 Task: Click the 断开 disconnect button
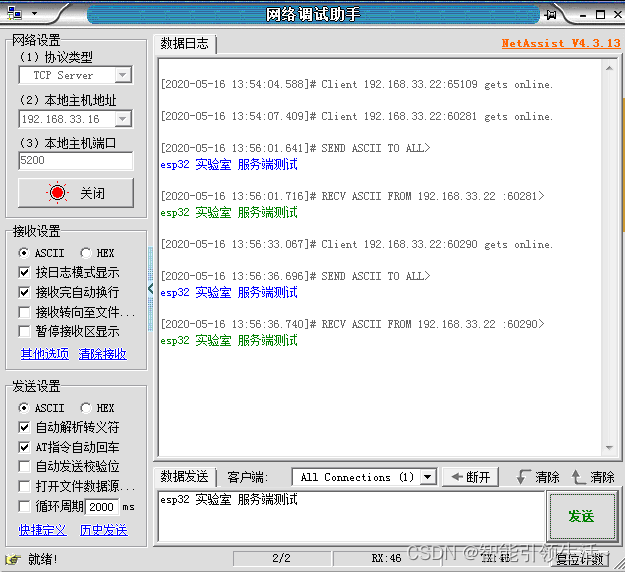tap(470, 477)
